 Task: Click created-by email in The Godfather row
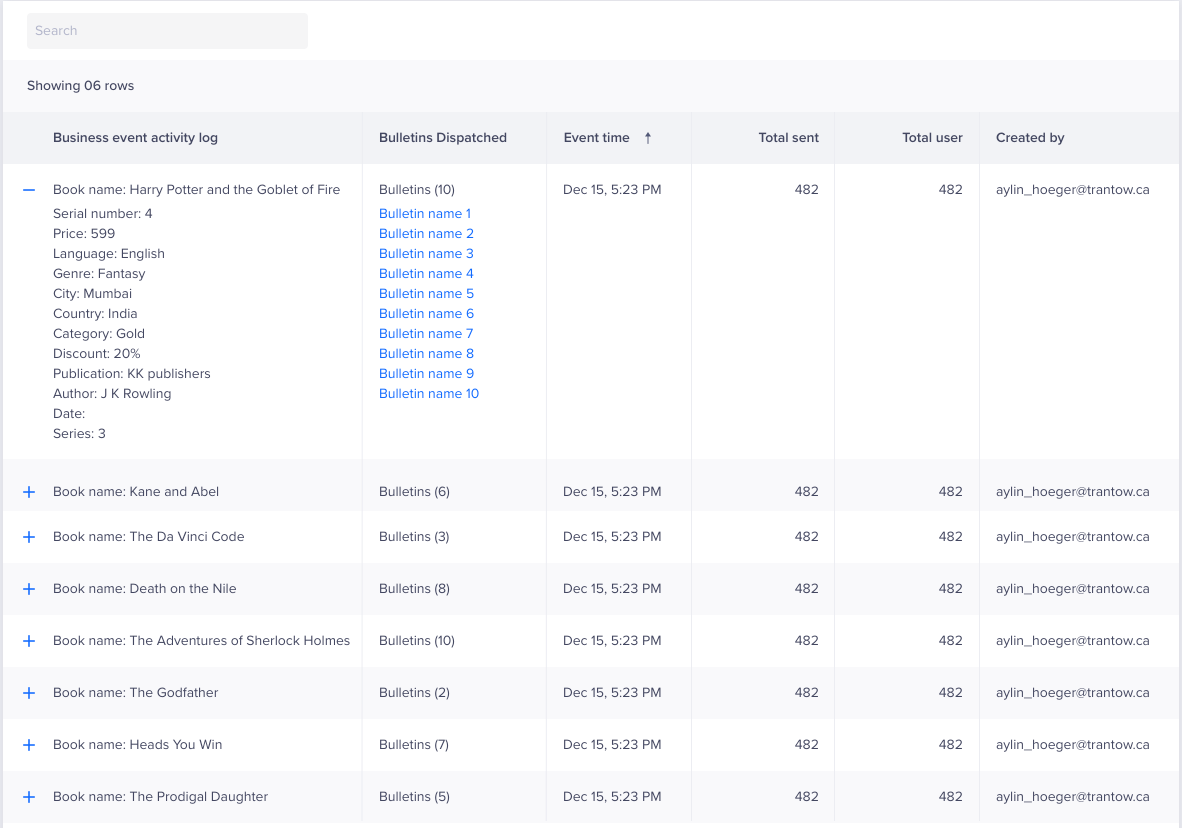click(1073, 693)
